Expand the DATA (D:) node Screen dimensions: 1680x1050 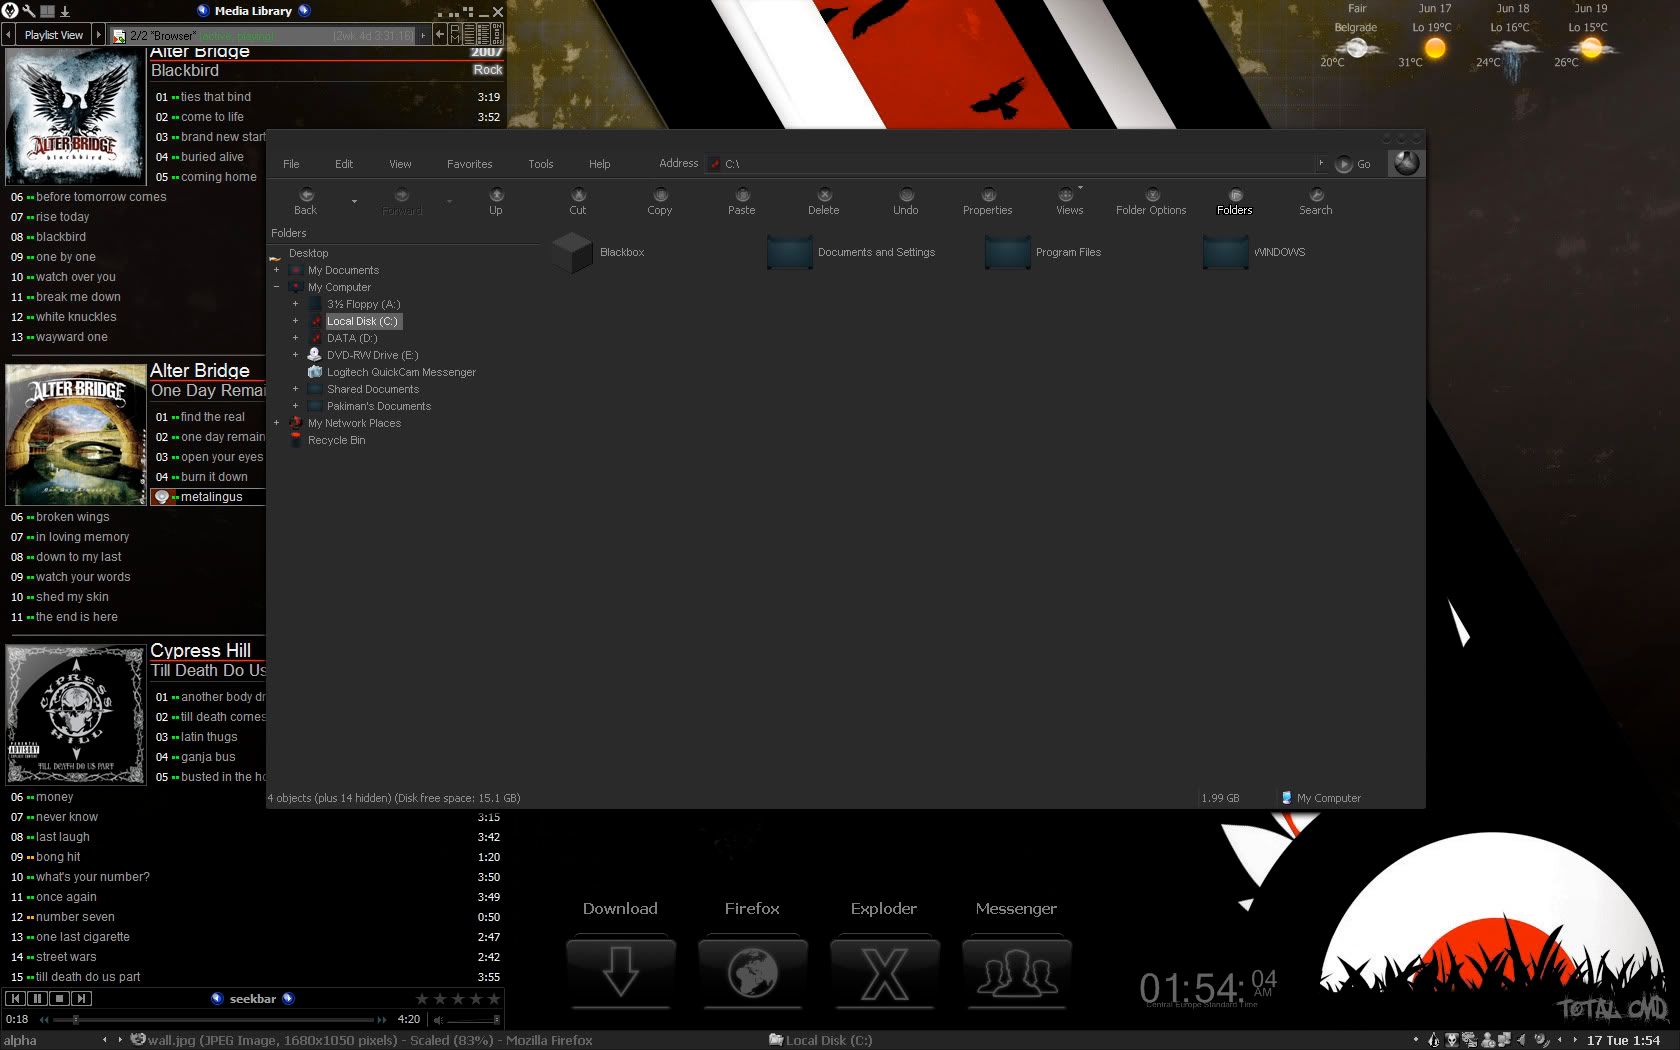(295, 338)
